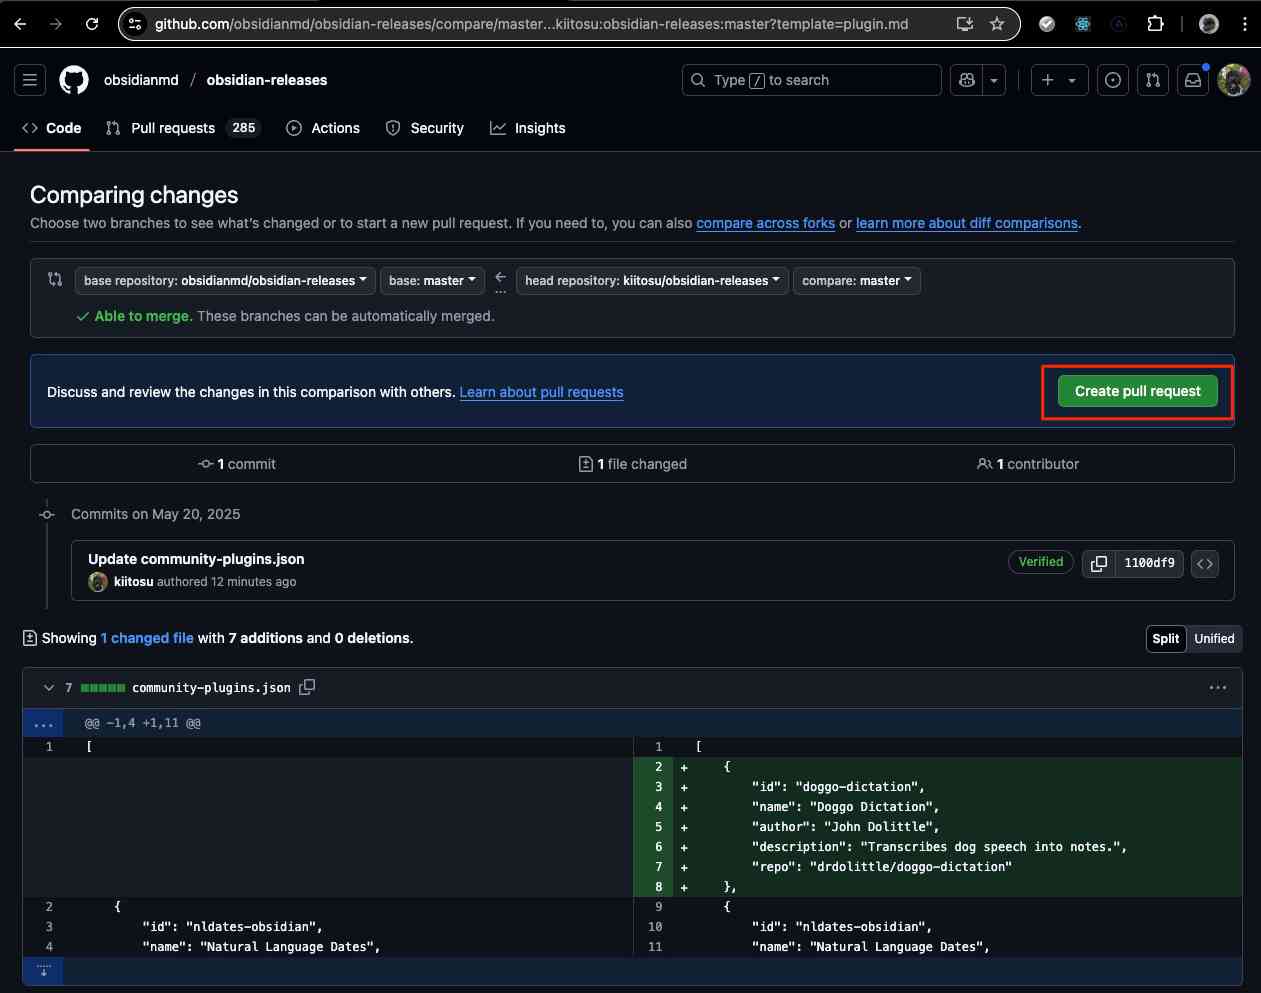
Task: Click the Create pull request button
Action: (1137, 391)
